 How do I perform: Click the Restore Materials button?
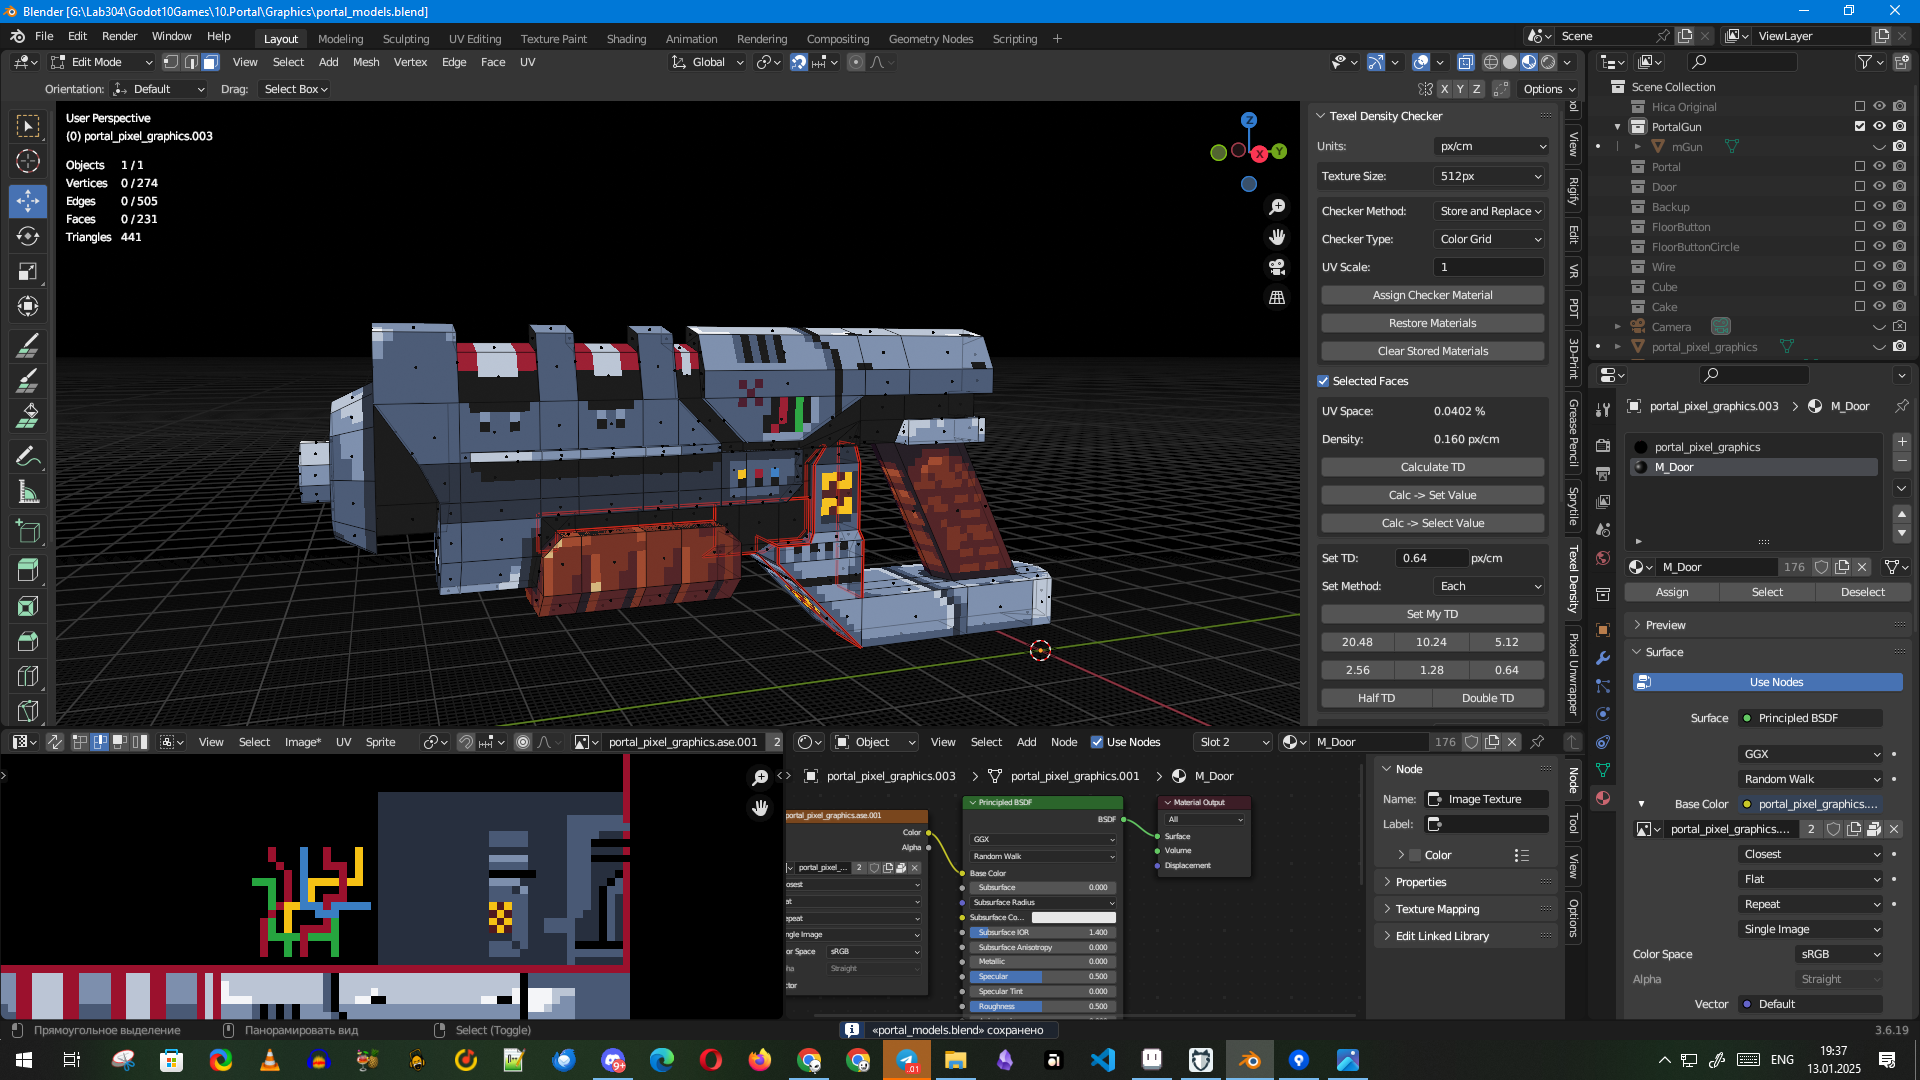tap(1432, 323)
